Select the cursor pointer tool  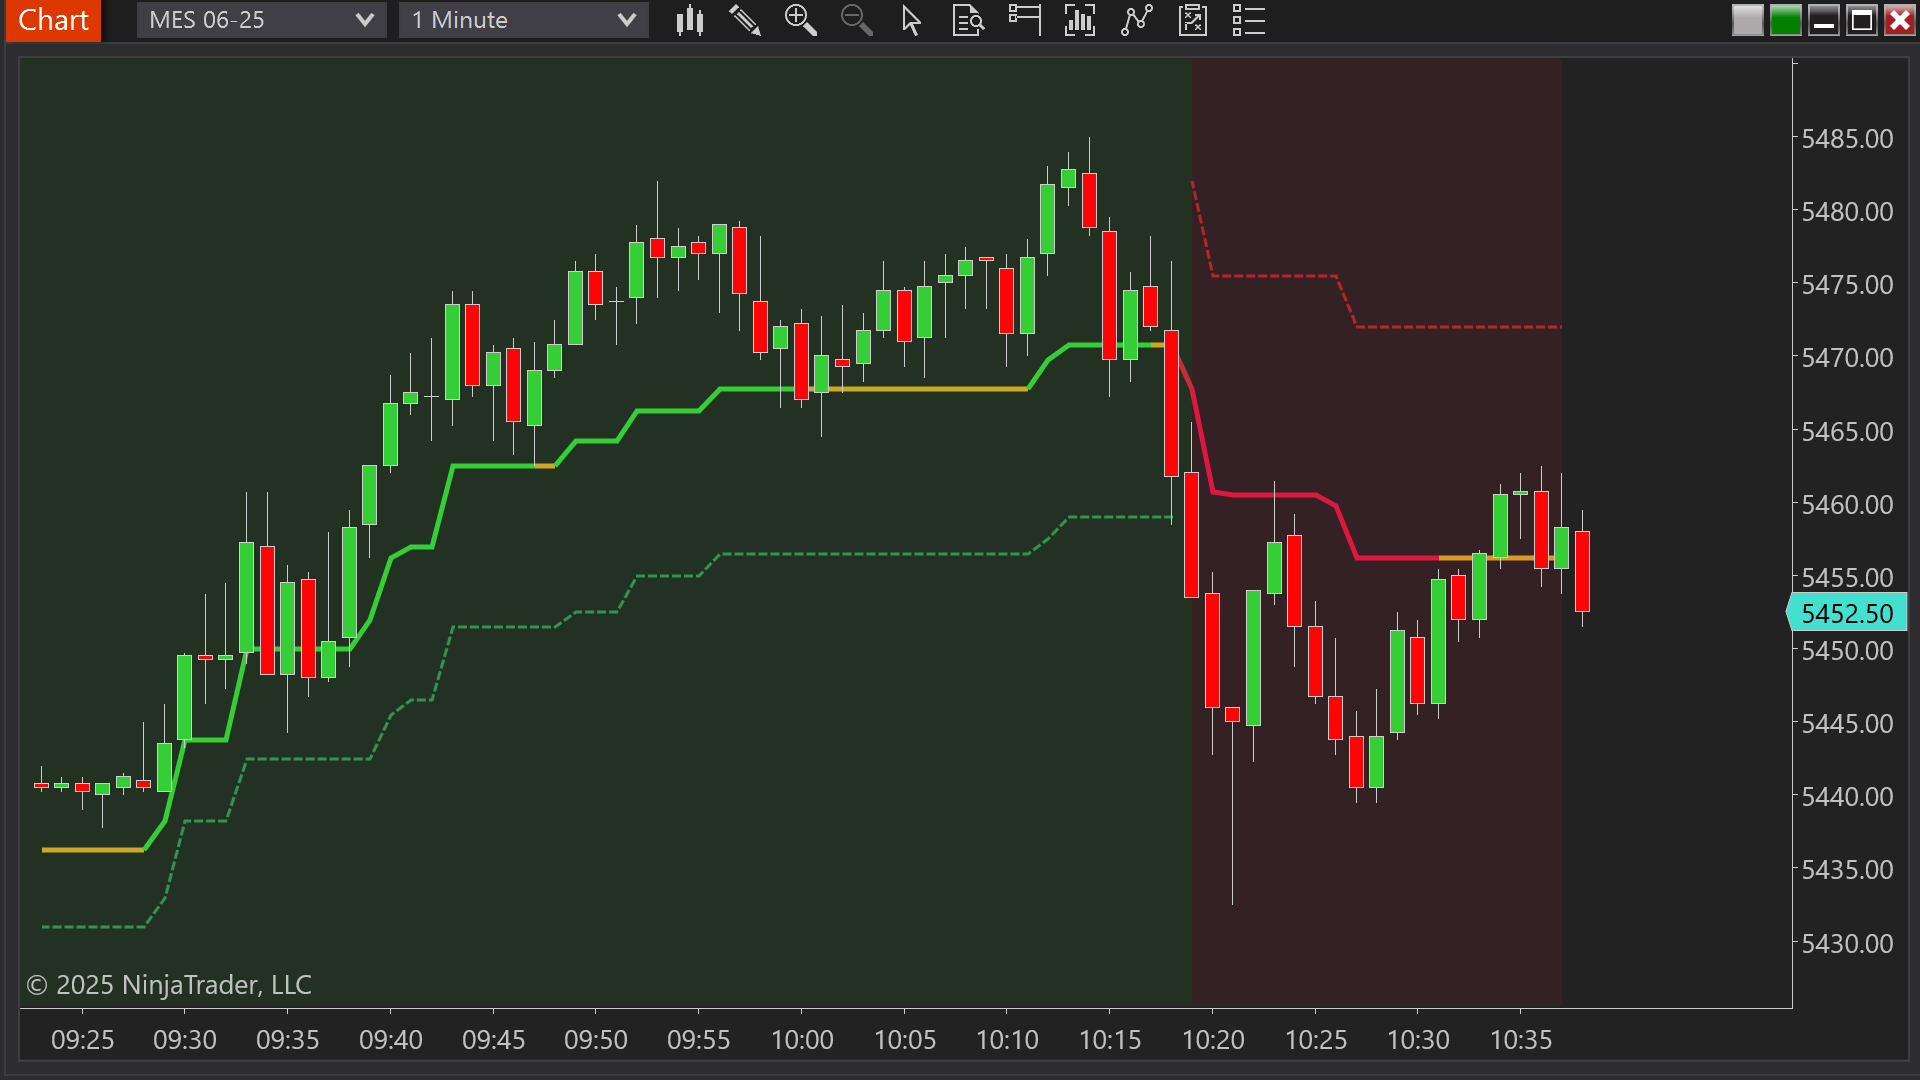tap(911, 20)
